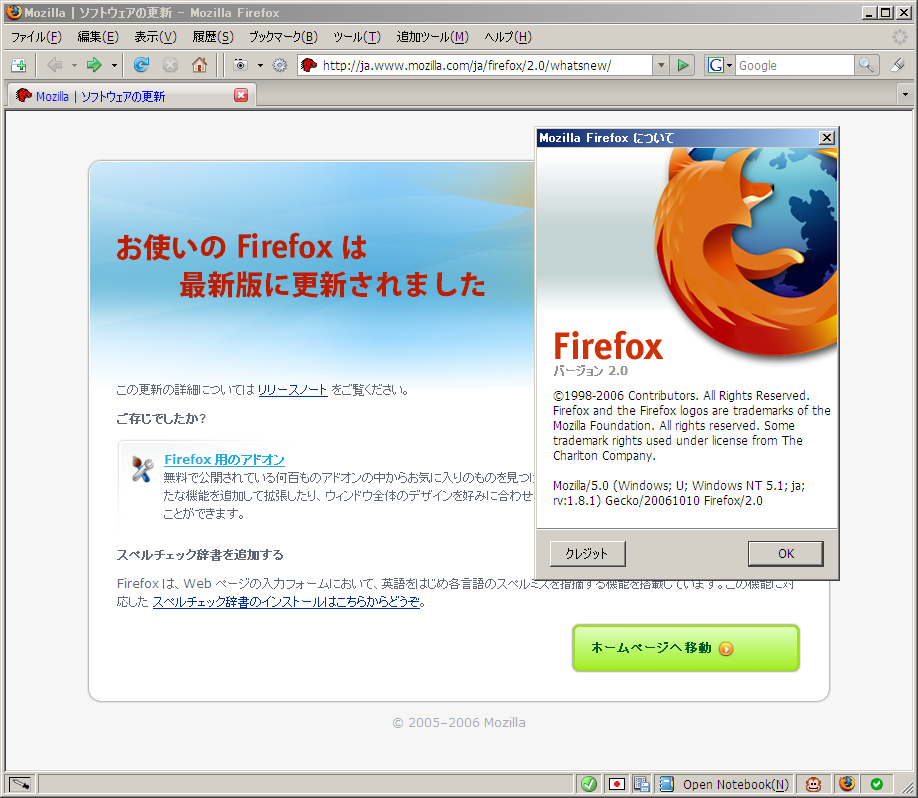Maximize the Firefox browser window
Viewport: 918px width, 798px height.
click(x=886, y=12)
